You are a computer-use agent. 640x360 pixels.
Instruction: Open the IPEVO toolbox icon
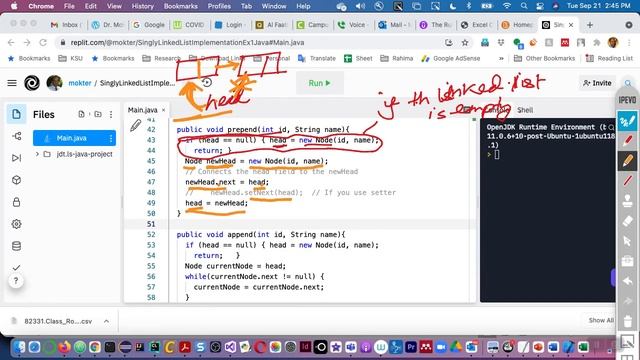(x=627, y=261)
